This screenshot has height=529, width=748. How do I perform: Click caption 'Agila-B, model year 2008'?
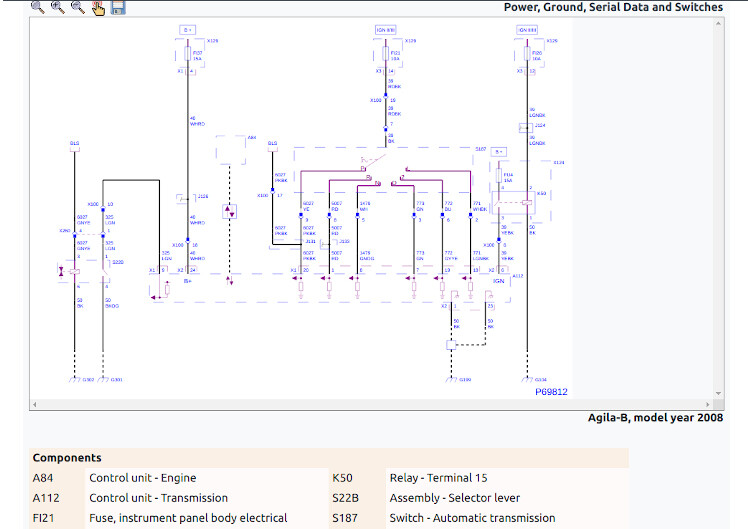click(655, 418)
